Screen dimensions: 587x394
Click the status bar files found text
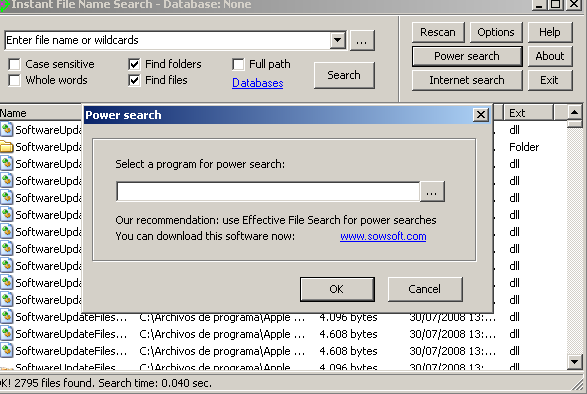click(x=105, y=383)
